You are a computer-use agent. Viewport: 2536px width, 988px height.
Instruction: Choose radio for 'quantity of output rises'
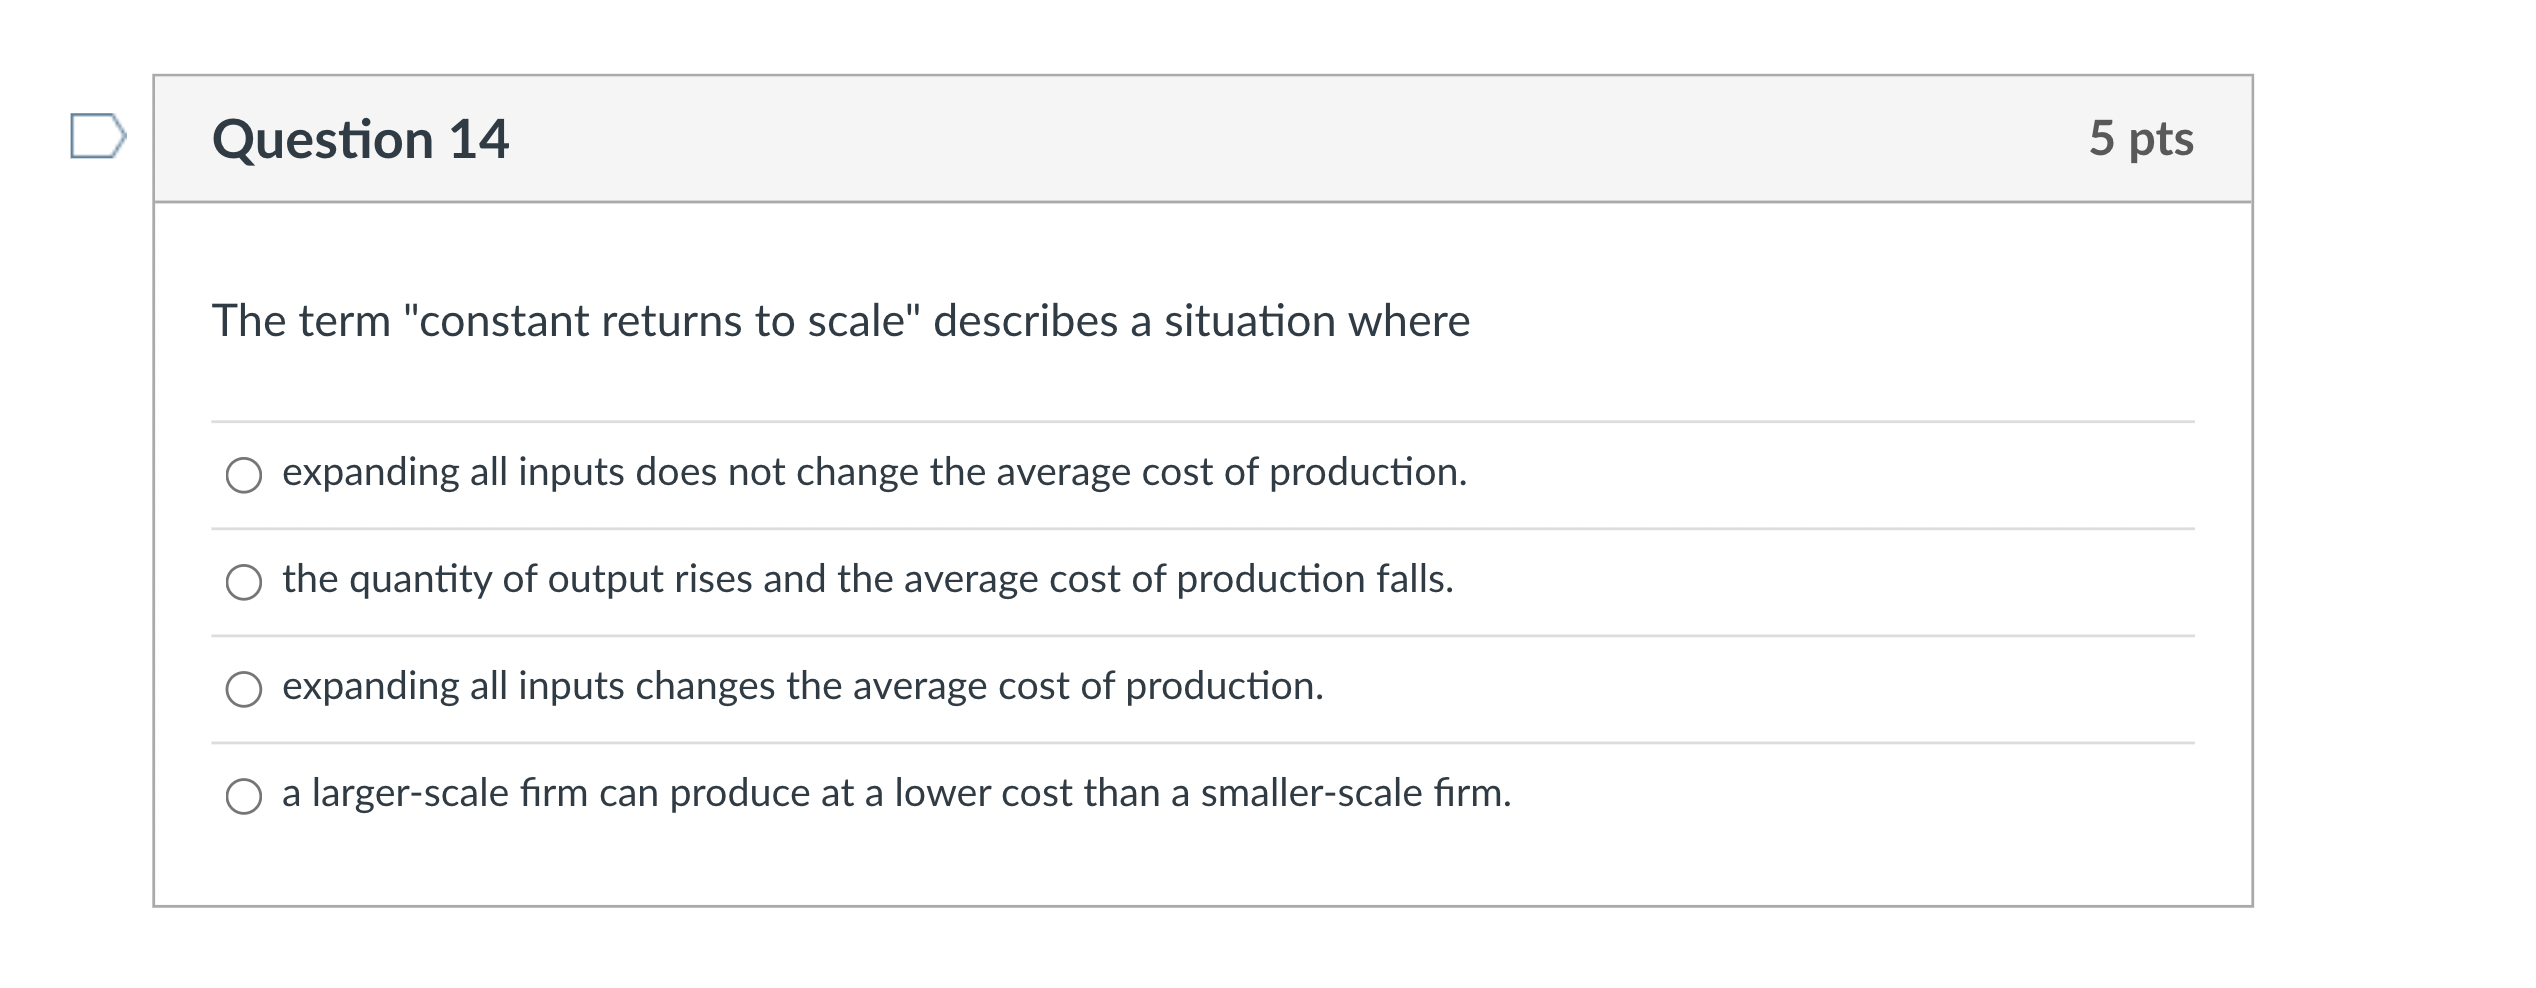[244, 582]
